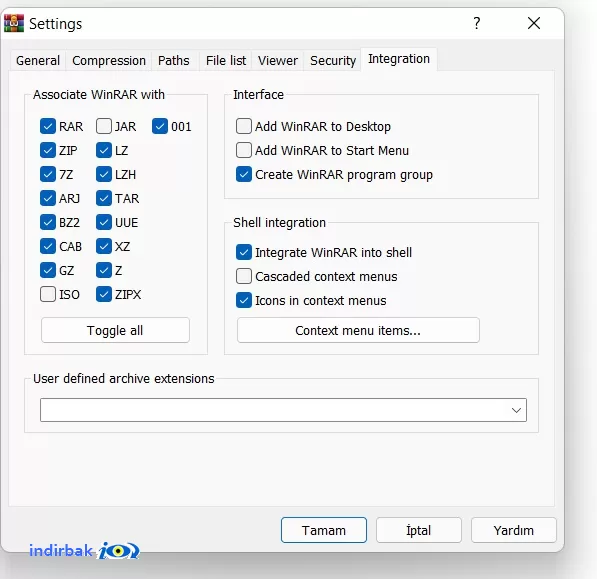The height and width of the screenshot is (579, 597).
Task: Uncheck the RAR association checkbox
Action: [x=48, y=126]
